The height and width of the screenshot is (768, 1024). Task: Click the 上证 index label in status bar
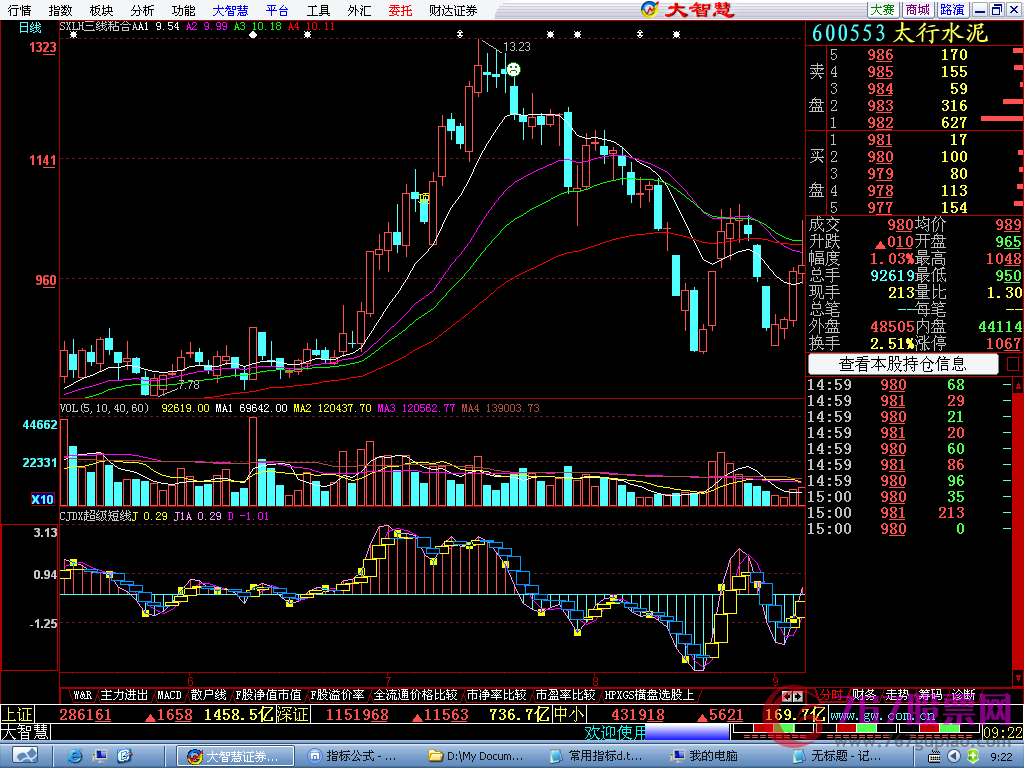click(17, 714)
